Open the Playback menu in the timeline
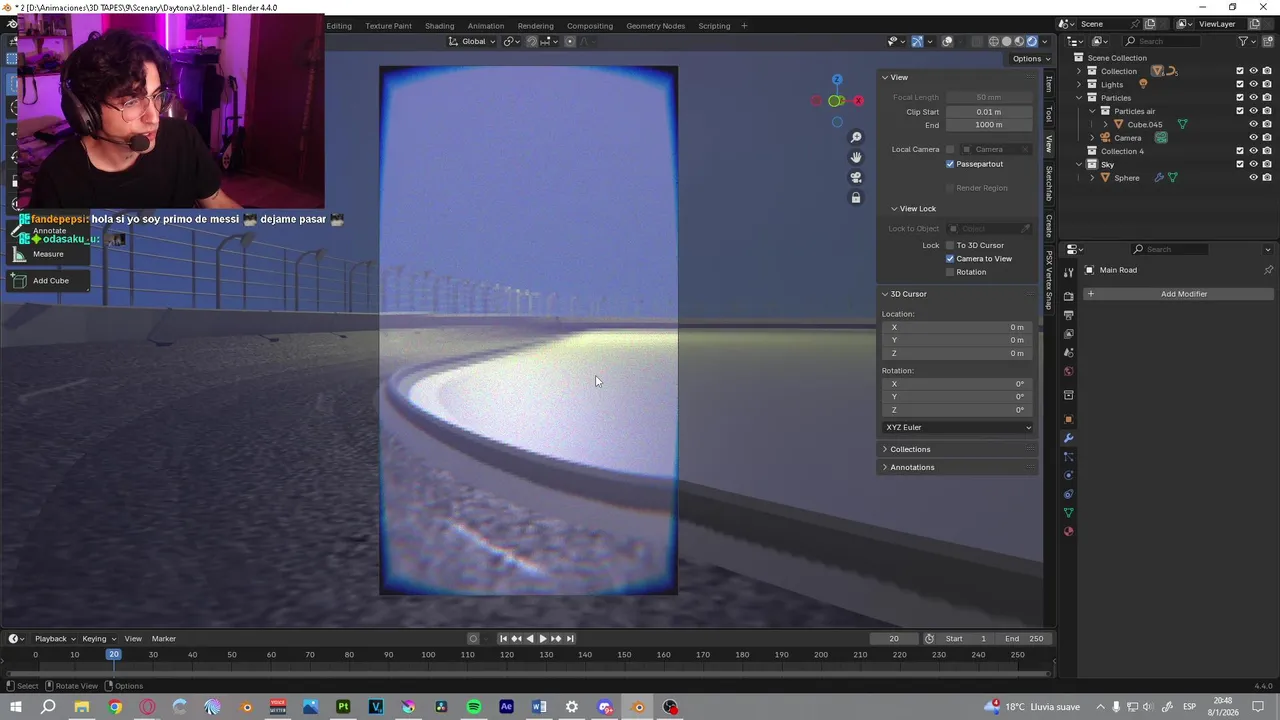This screenshot has height=720, width=1280. [55, 639]
